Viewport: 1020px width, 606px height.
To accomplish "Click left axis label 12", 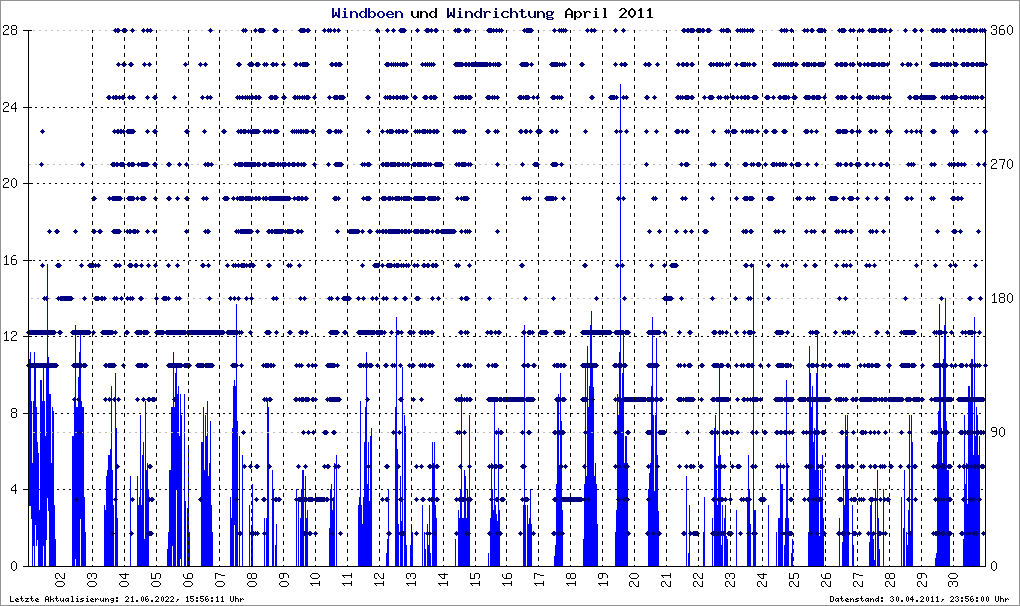I will (x=9, y=336).
